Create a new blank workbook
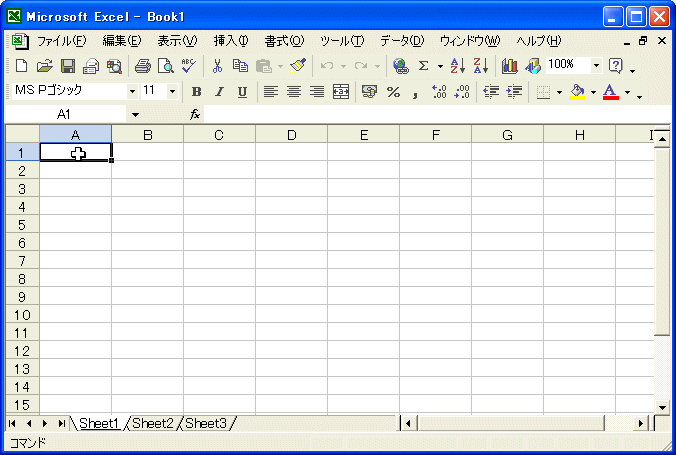676x455 pixels. point(21,66)
